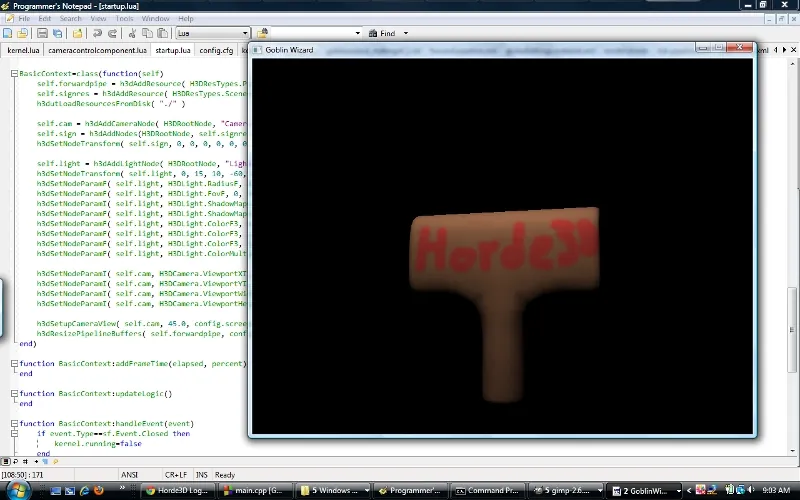Select the startup.lua tab

(x=172, y=50)
